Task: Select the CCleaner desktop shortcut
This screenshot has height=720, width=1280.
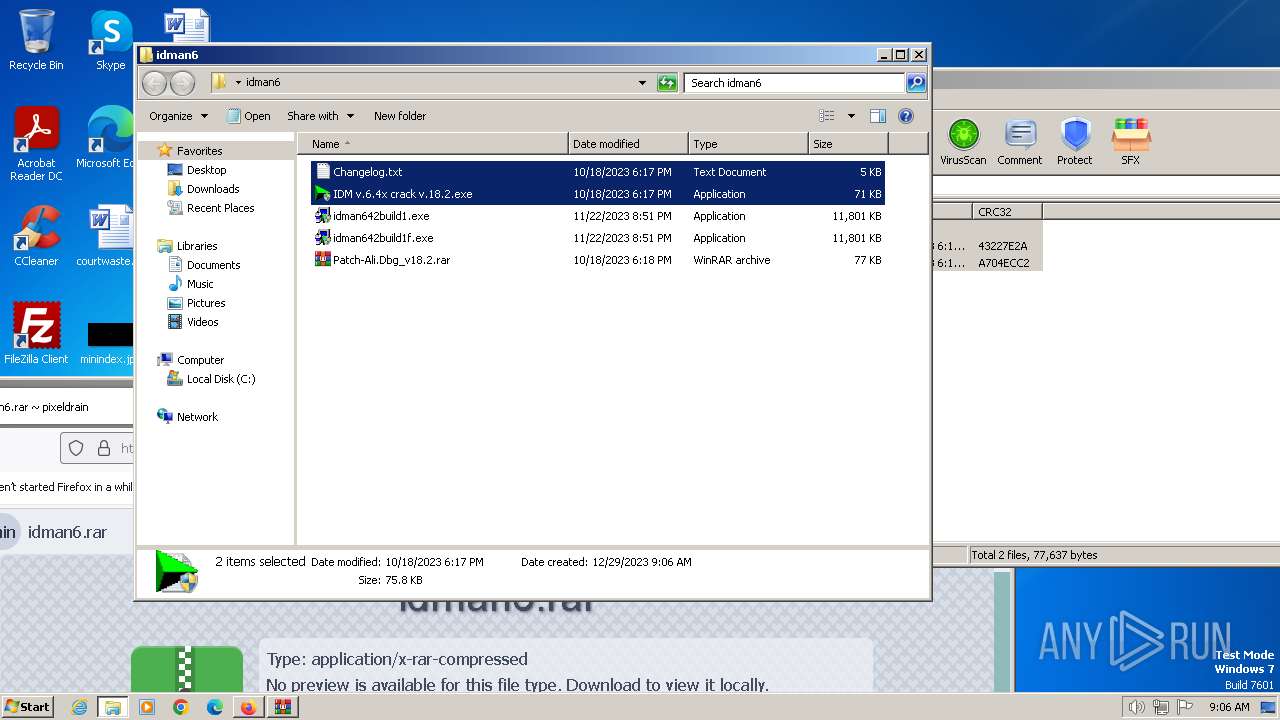Action: 36,236
